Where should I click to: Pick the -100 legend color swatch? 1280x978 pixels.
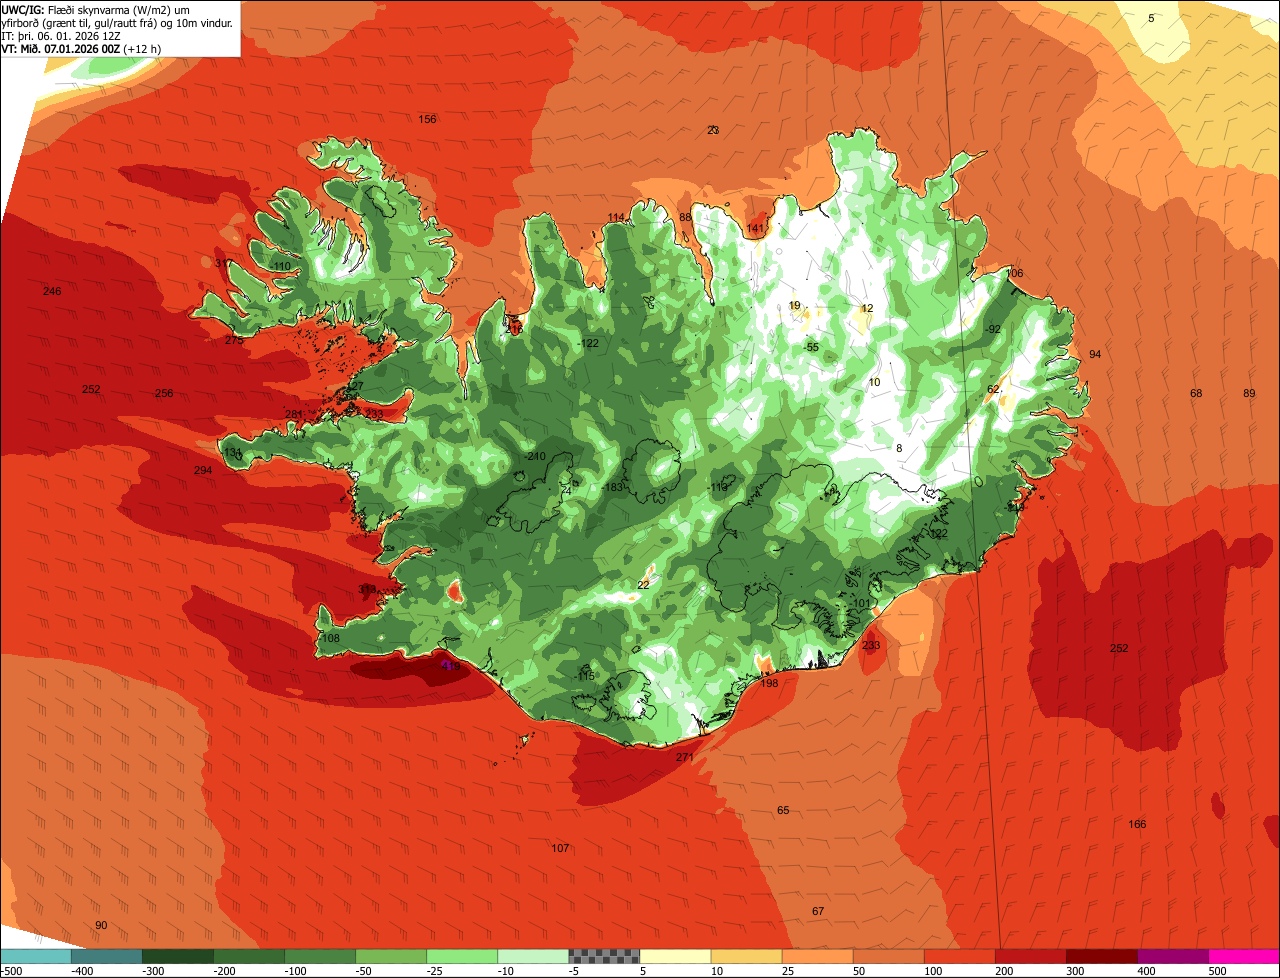(x=320, y=956)
